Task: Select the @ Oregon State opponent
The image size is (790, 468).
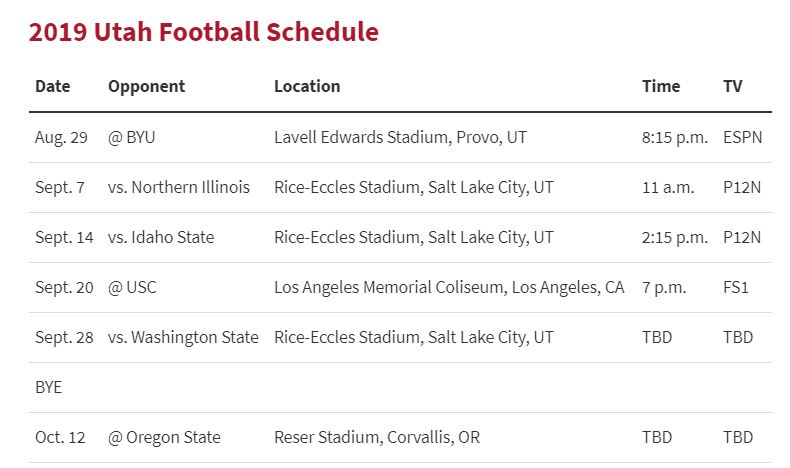Action: [x=164, y=437]
